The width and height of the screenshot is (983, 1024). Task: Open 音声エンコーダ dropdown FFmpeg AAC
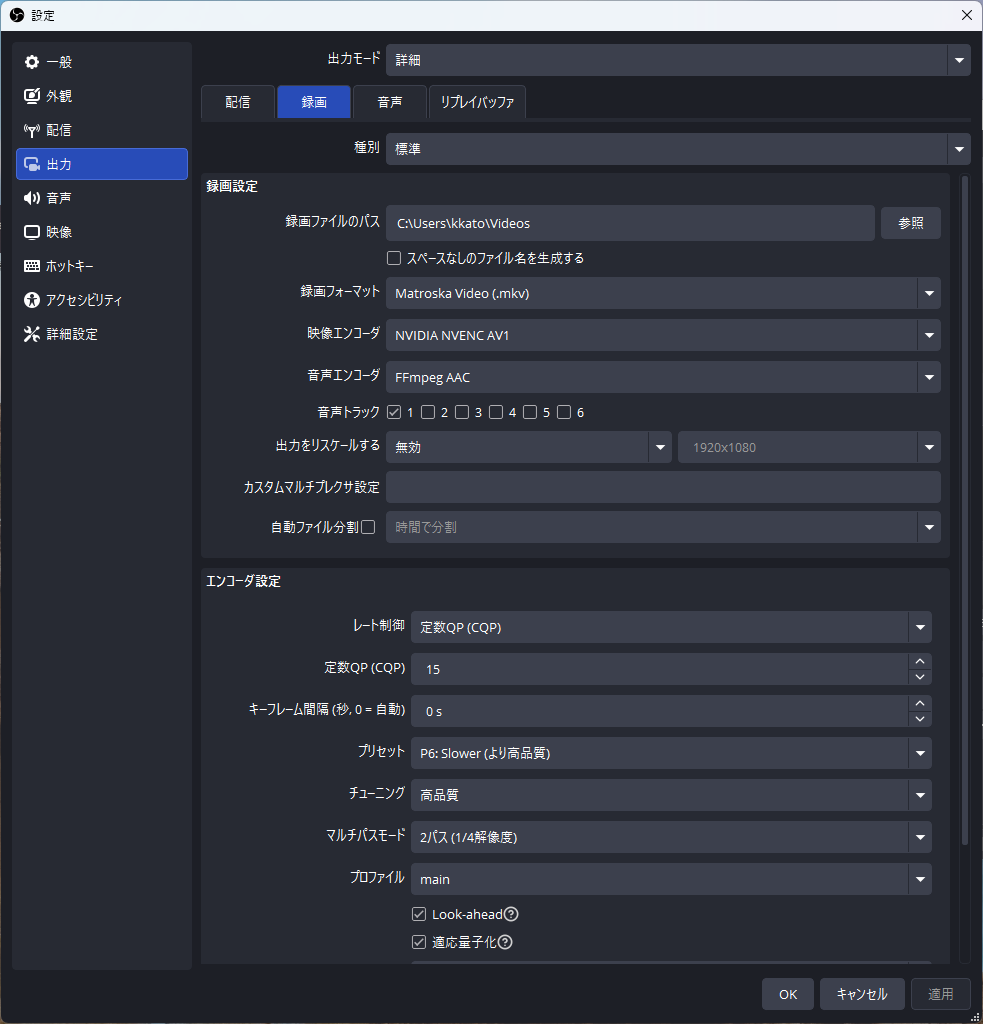[663, 377]
